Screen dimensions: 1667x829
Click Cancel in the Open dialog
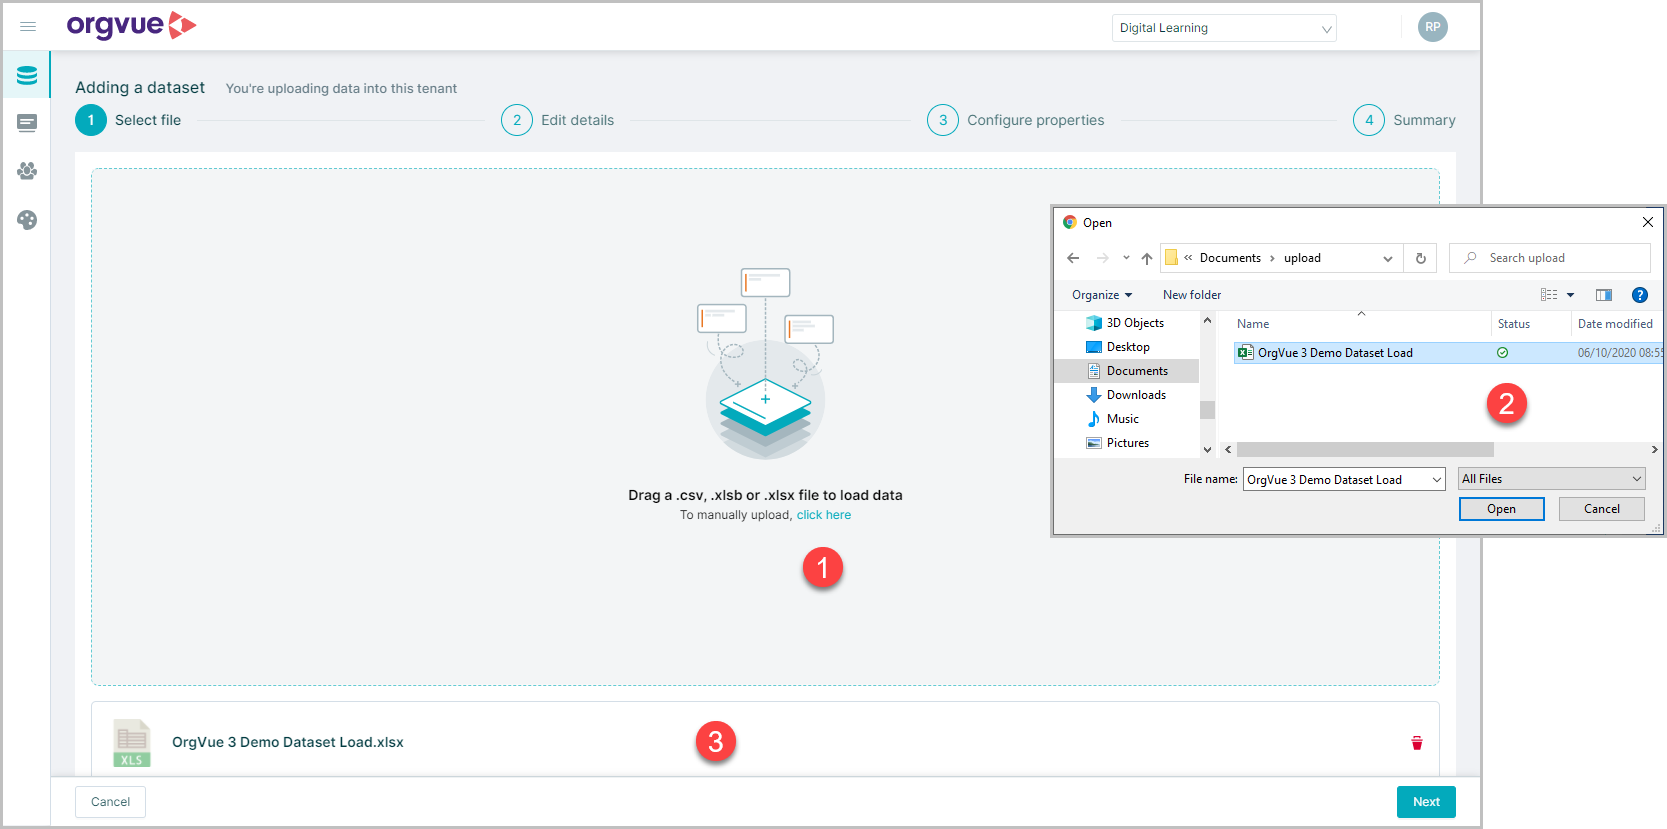click(1601, 509)
